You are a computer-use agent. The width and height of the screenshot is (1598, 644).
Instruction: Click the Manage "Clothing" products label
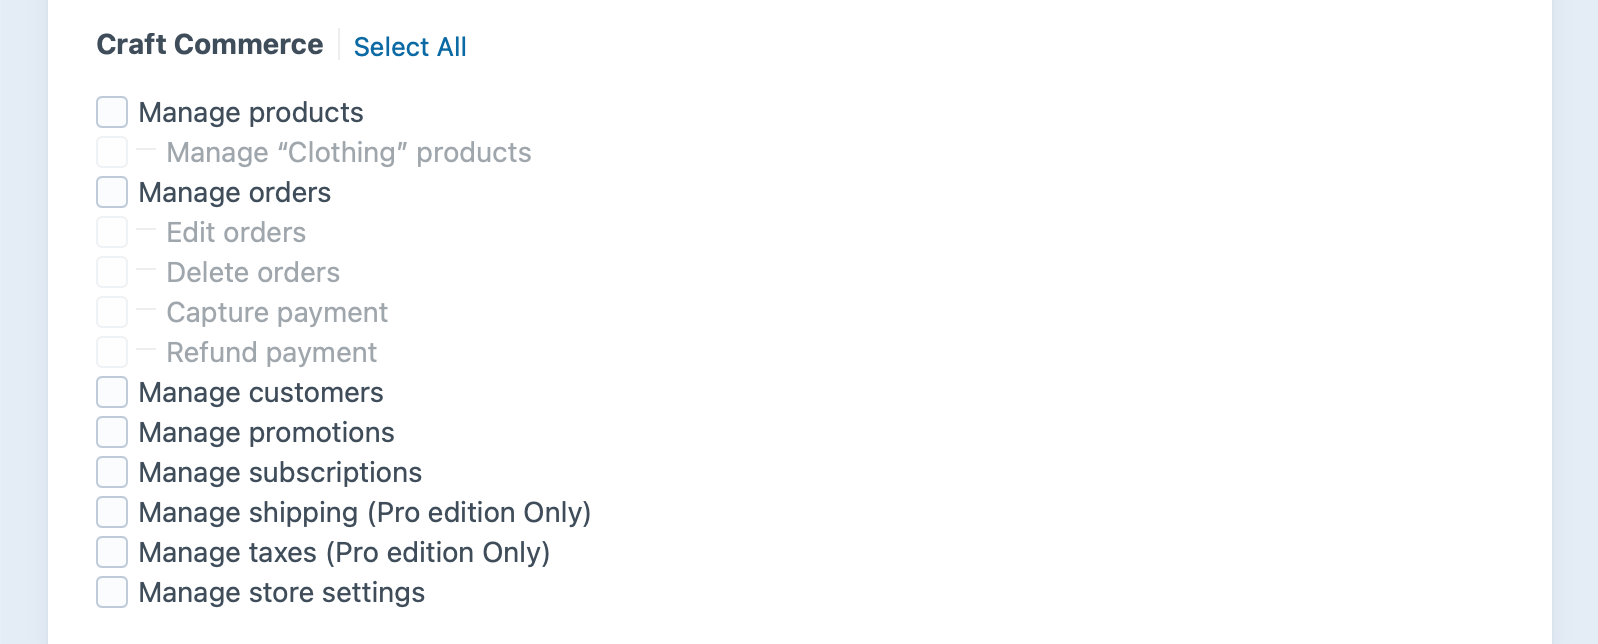pyautogui.click(x=349, y=152)
